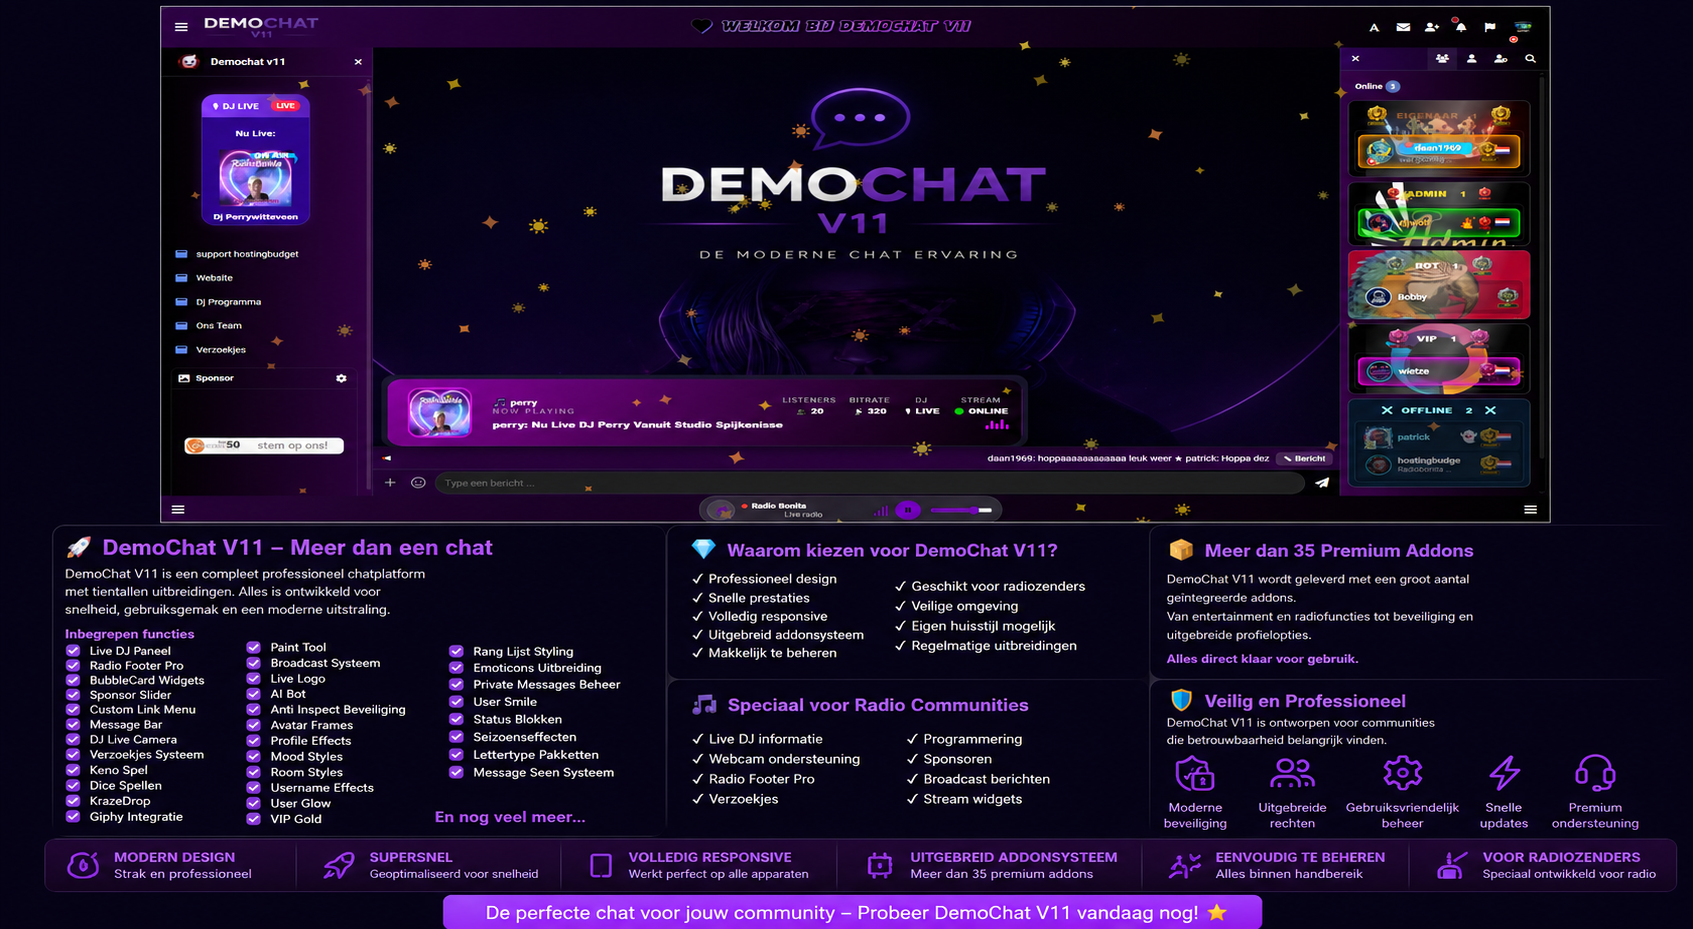Toggle the AI Bot checkbox

pos(253,694)
